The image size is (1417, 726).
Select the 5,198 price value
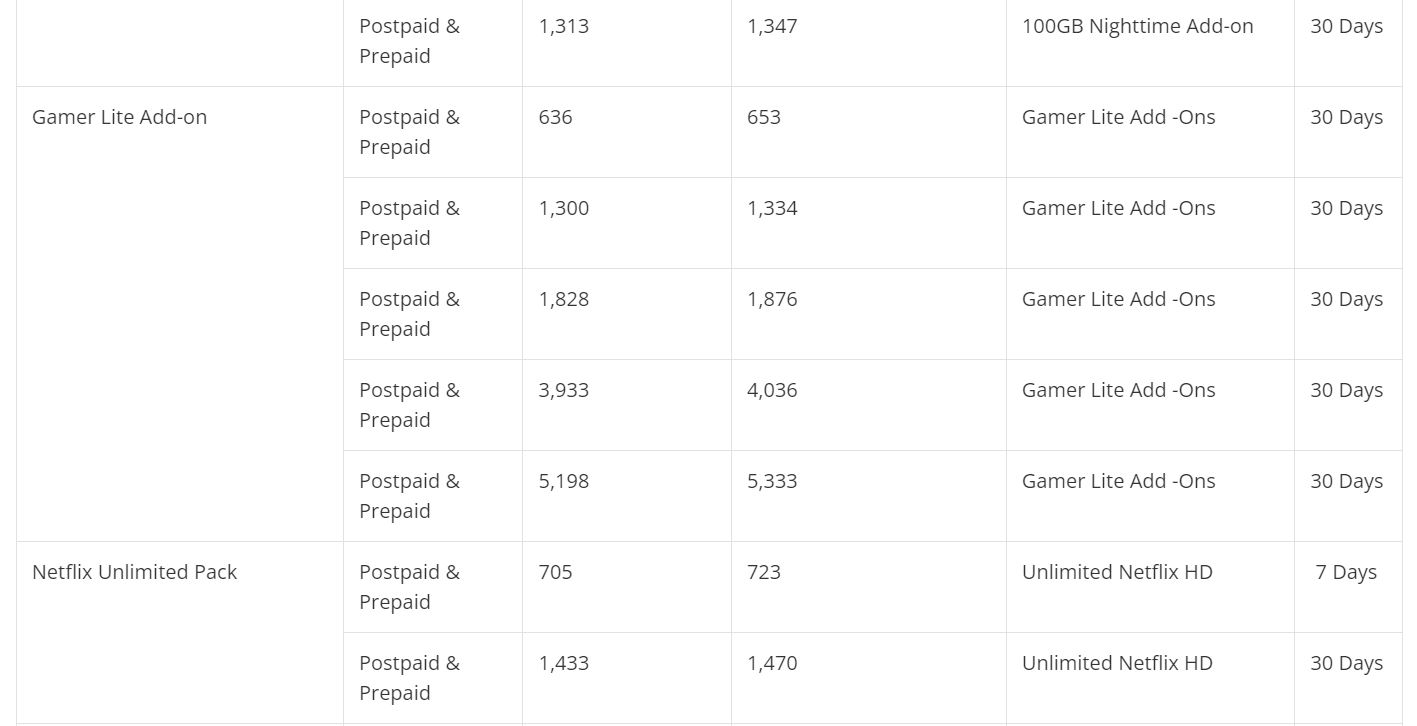tap(564, 481)
